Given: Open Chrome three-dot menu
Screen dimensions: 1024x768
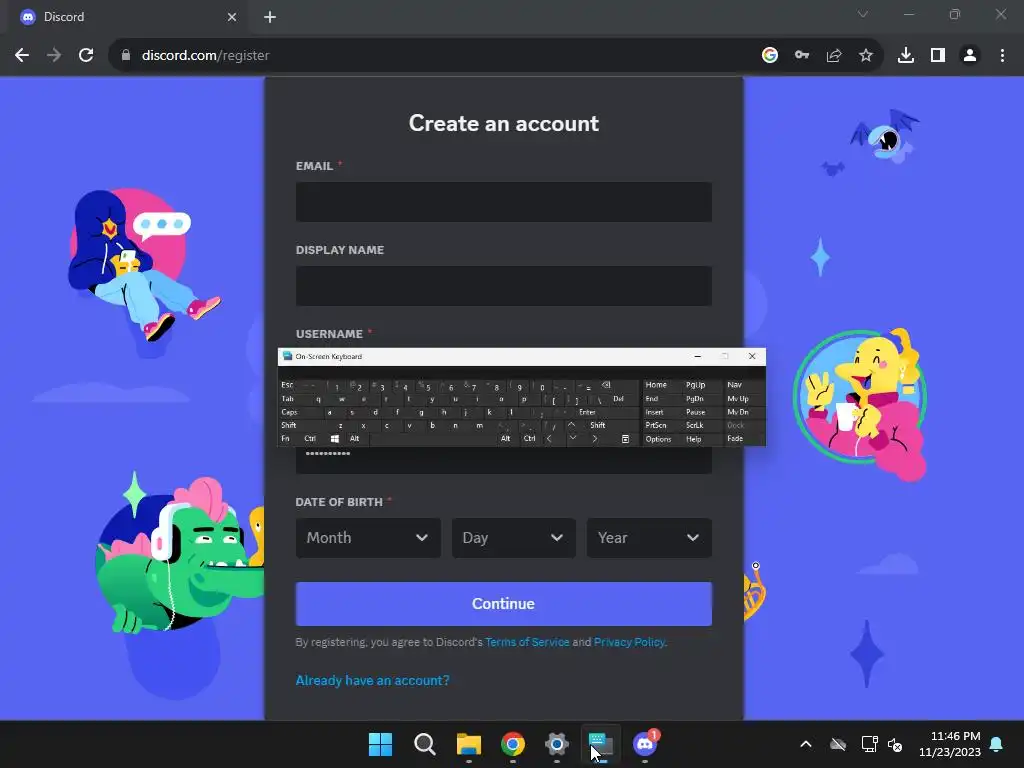Looking at the screenshot, I should tap(1002, 56).
